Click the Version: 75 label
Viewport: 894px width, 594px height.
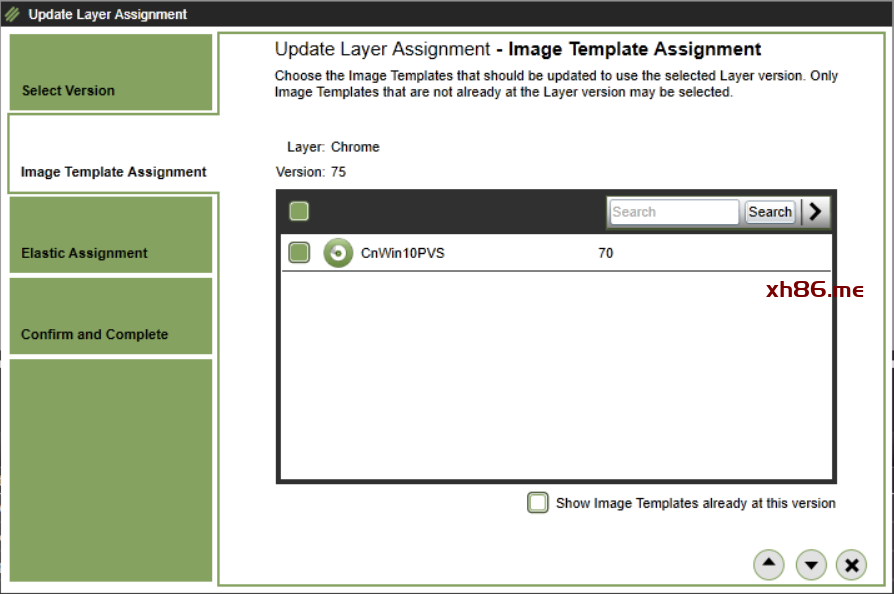click(311, 172)
